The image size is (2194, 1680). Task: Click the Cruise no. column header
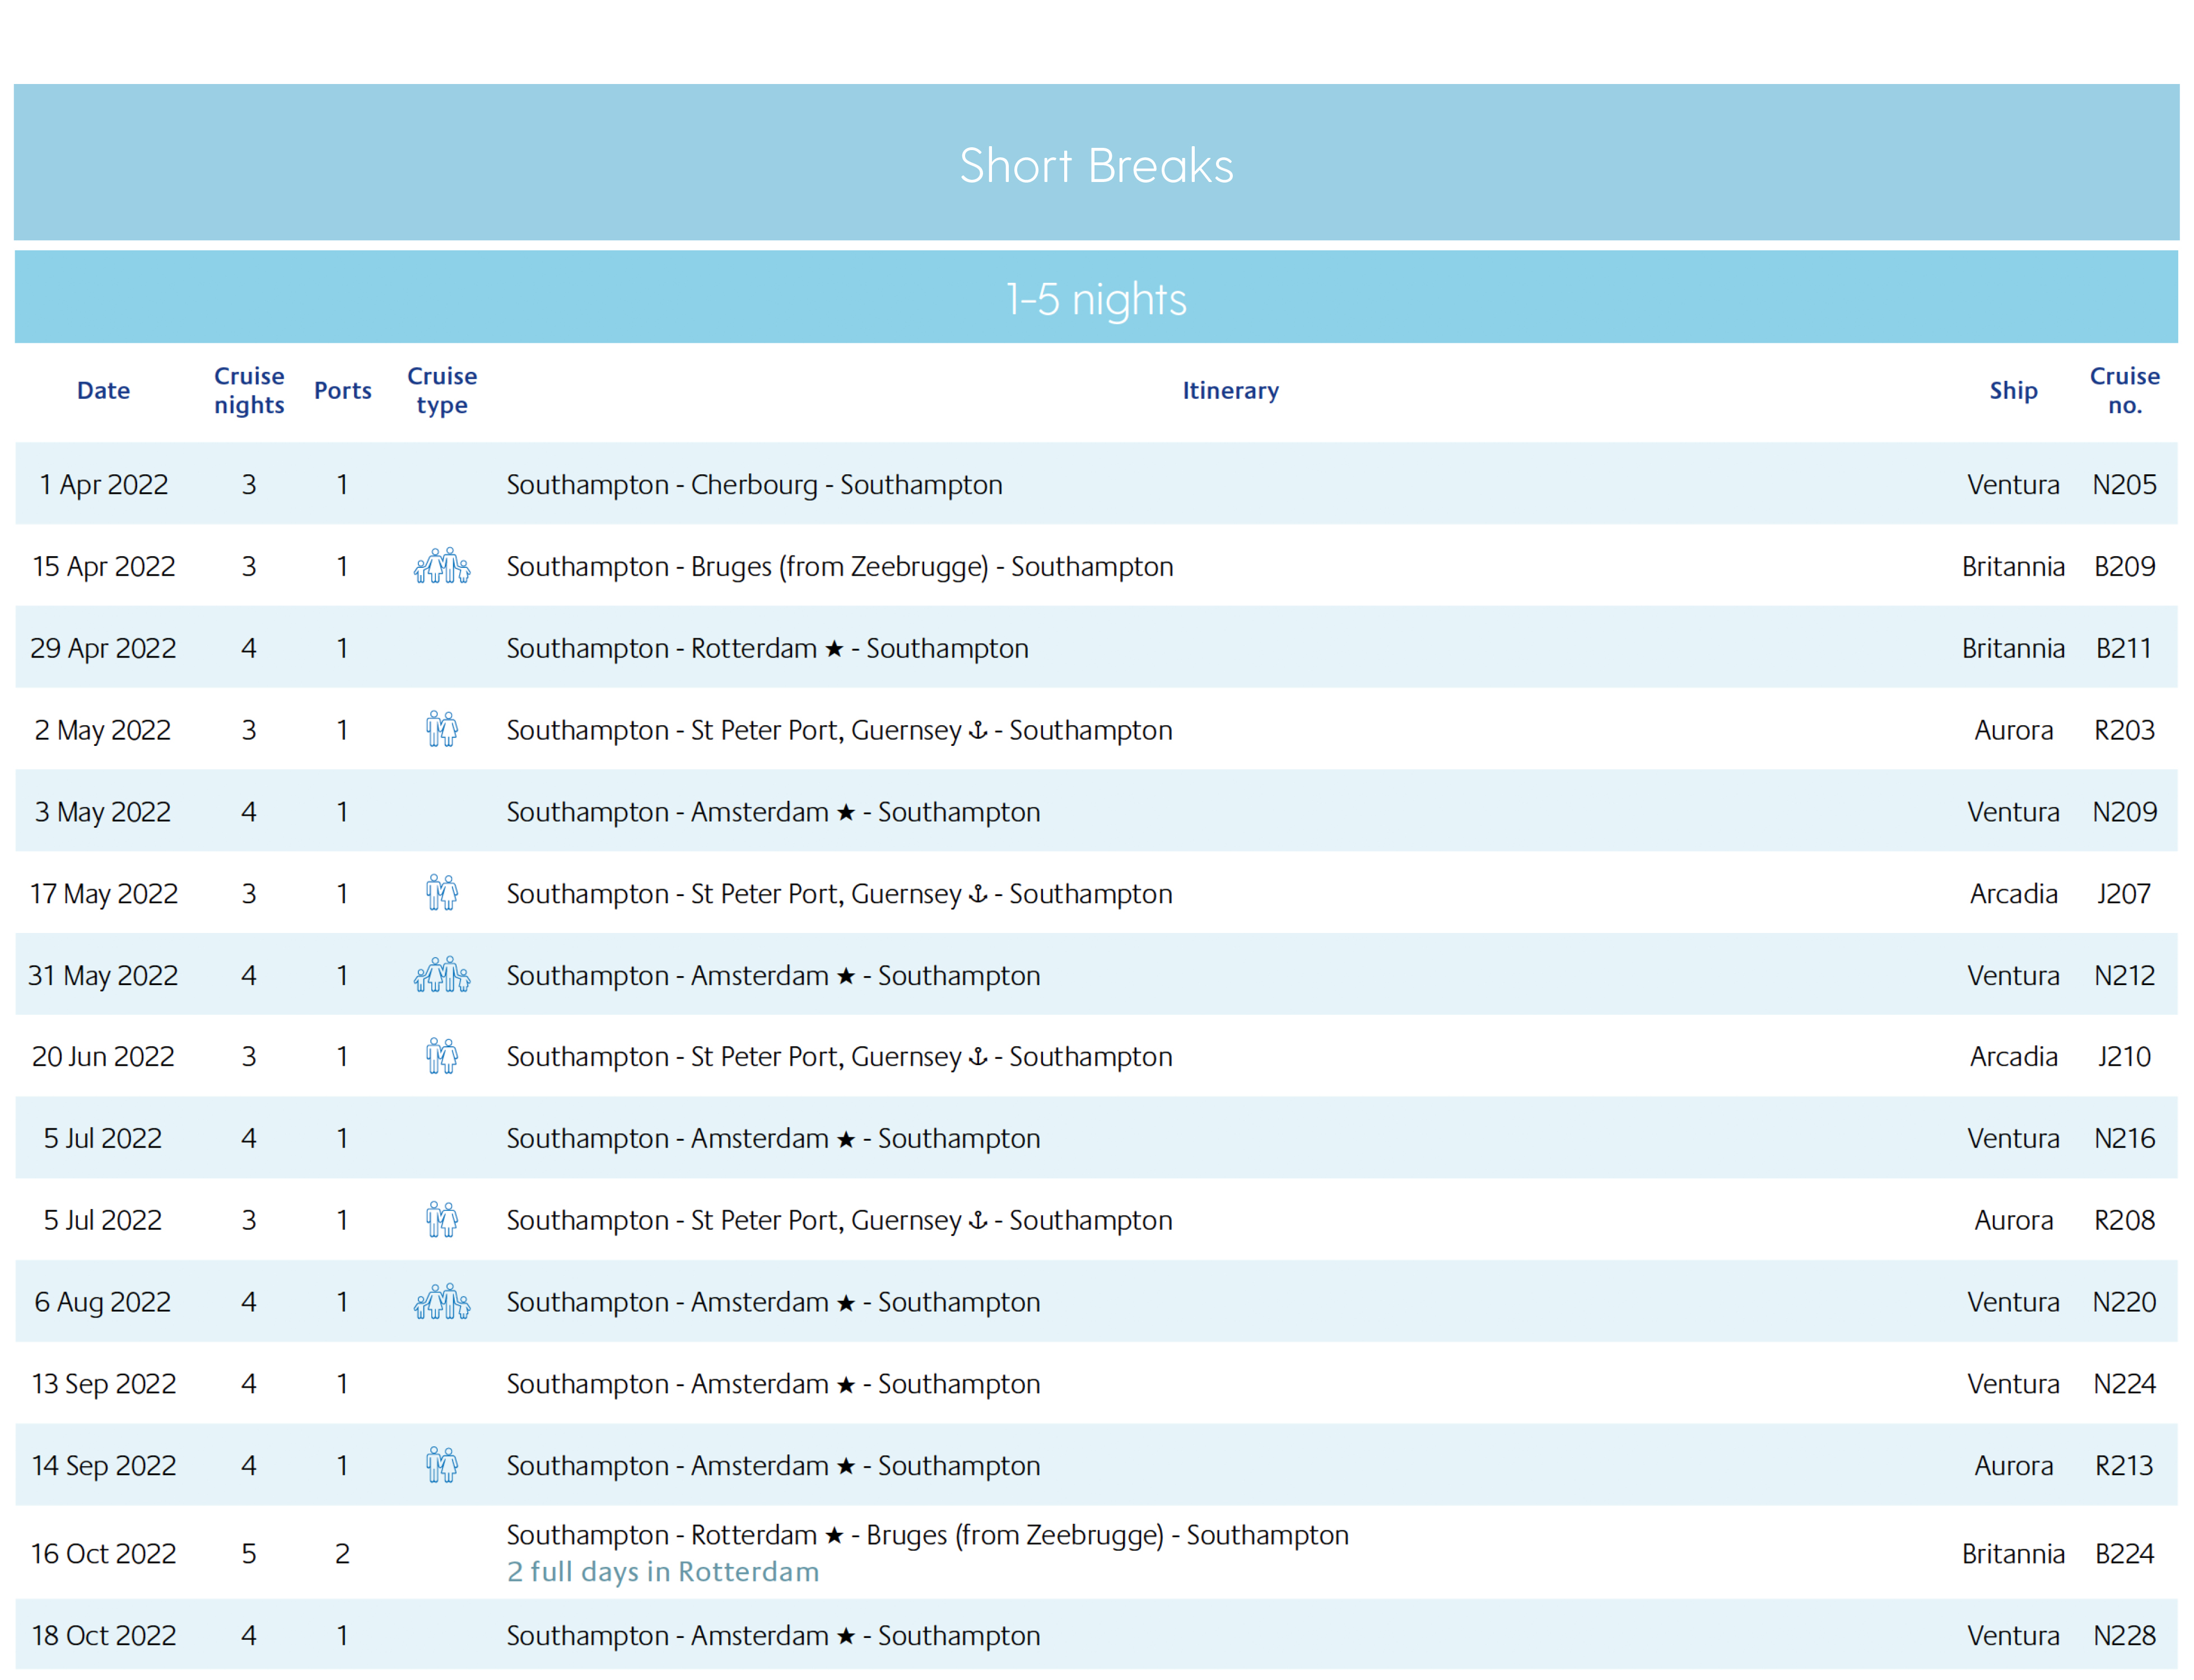click(2124, 390)
